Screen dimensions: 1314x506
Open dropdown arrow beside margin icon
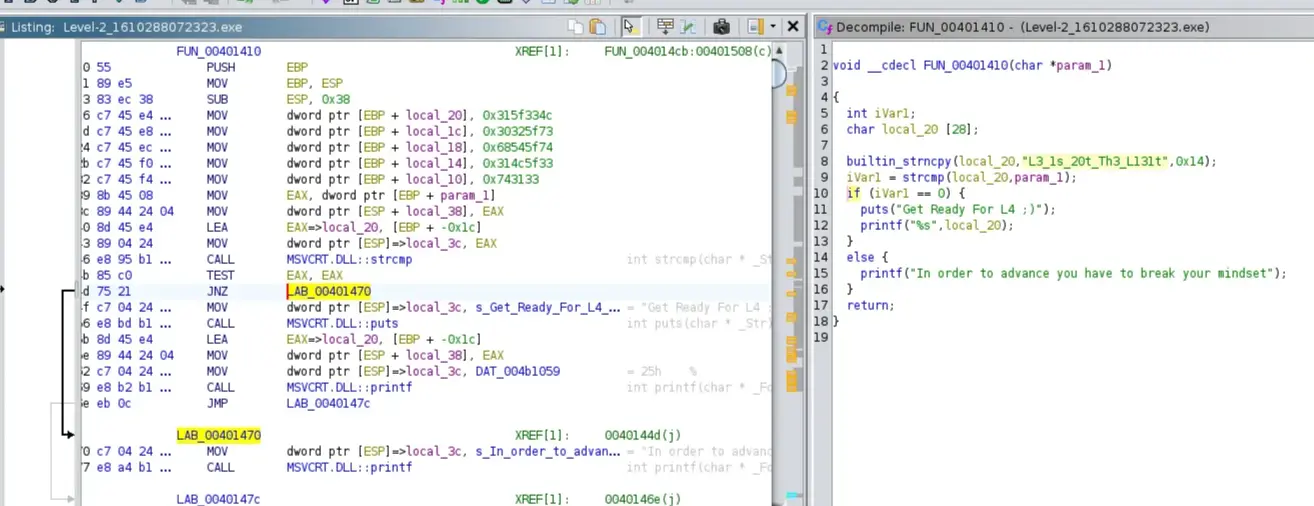tap(773, 27)
